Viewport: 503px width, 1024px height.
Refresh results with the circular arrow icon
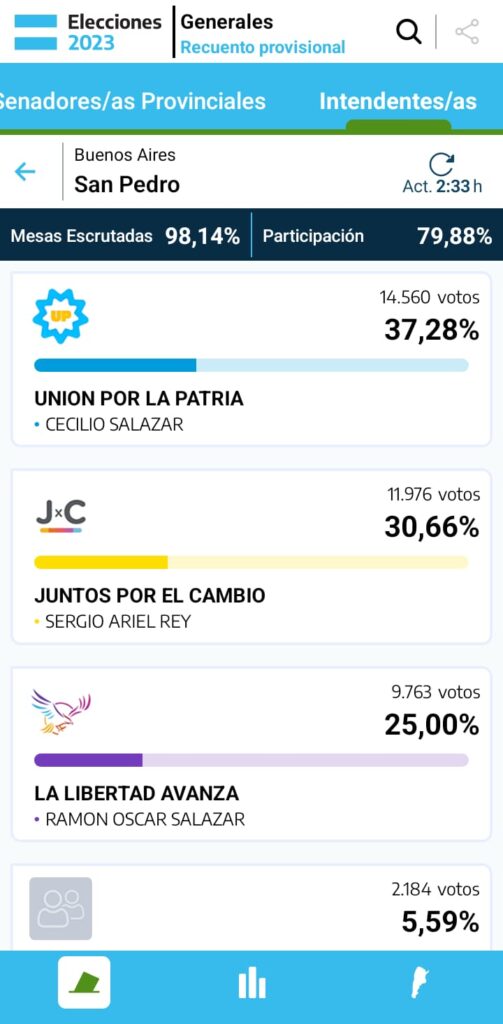(442, 164)
